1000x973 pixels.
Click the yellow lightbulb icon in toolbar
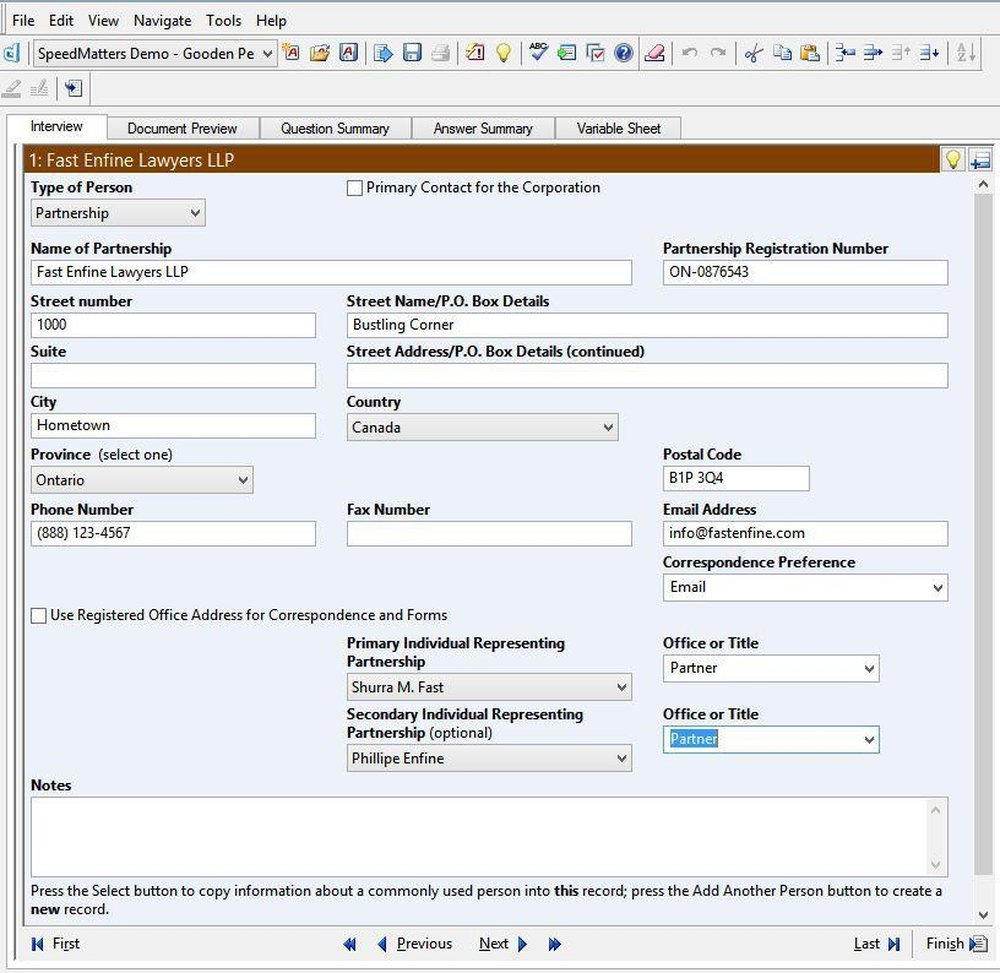coord(504,53)
